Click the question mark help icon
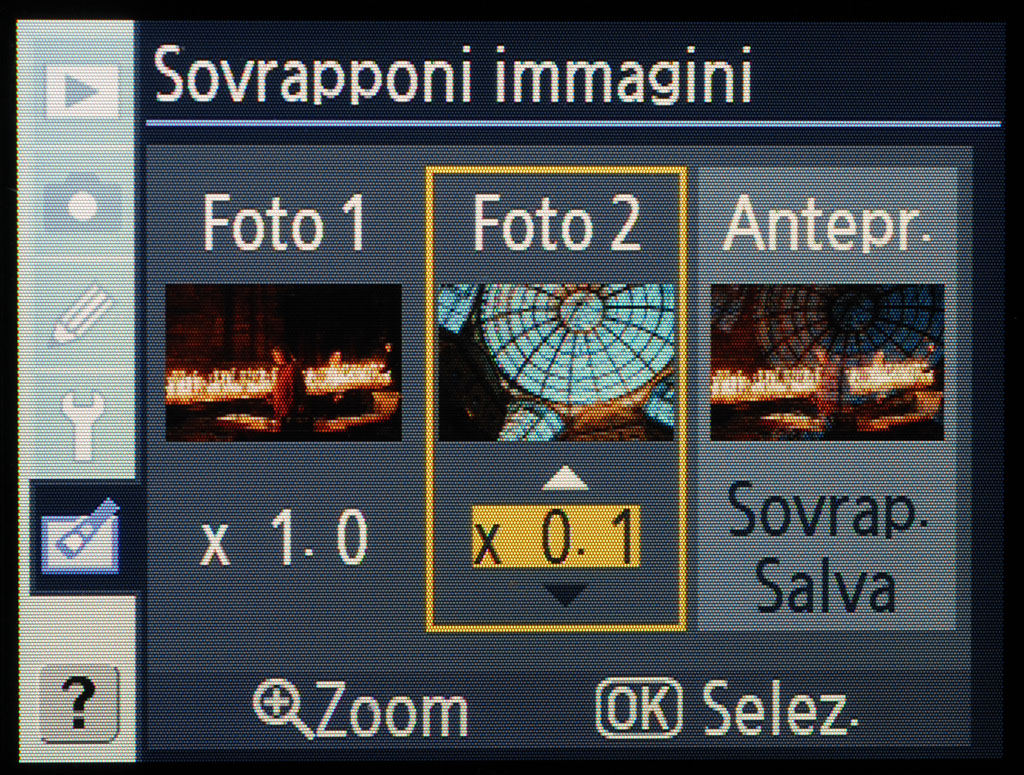Viewport: 1024px width, 775px height. [80, 705]
